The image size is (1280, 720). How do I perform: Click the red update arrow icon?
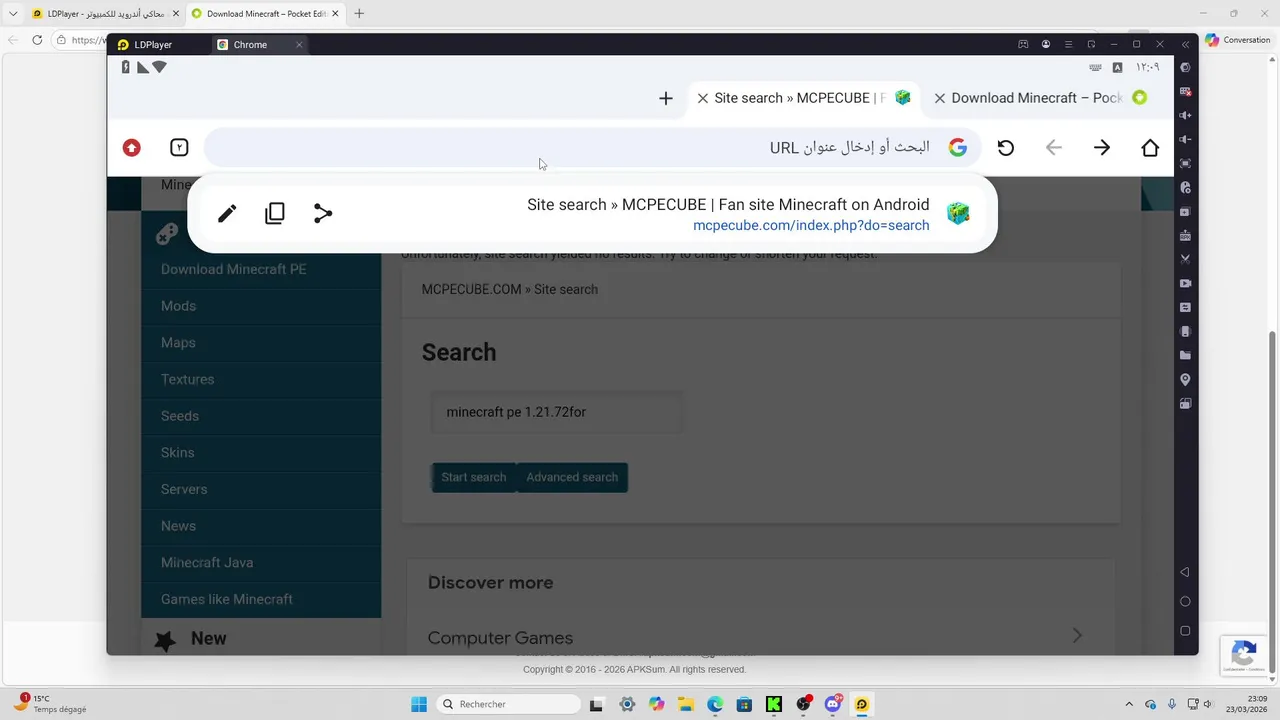(131, 148)
